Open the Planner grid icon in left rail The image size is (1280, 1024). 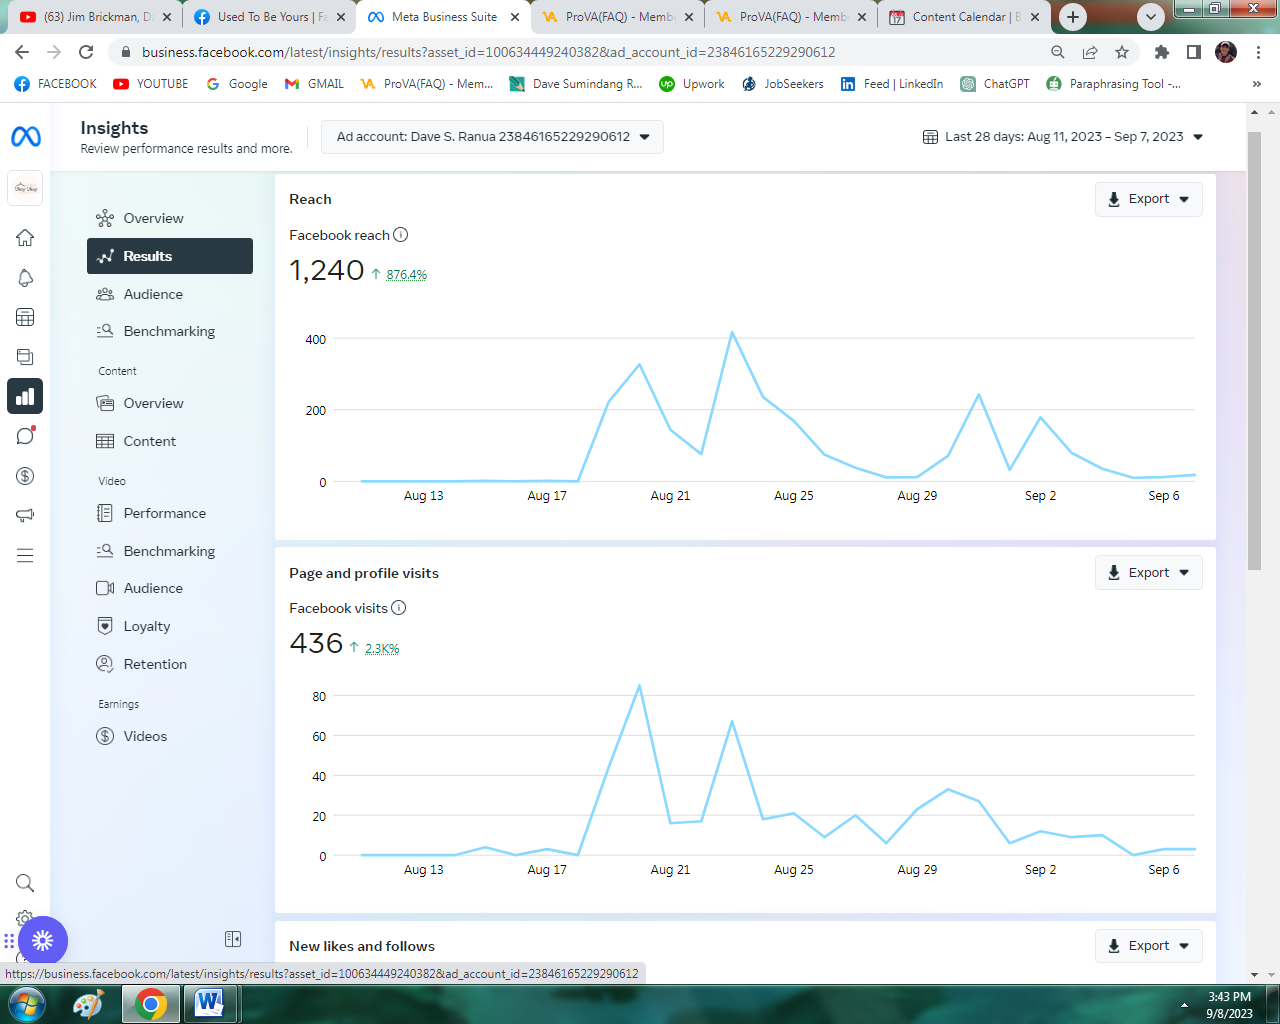point(25,317)
